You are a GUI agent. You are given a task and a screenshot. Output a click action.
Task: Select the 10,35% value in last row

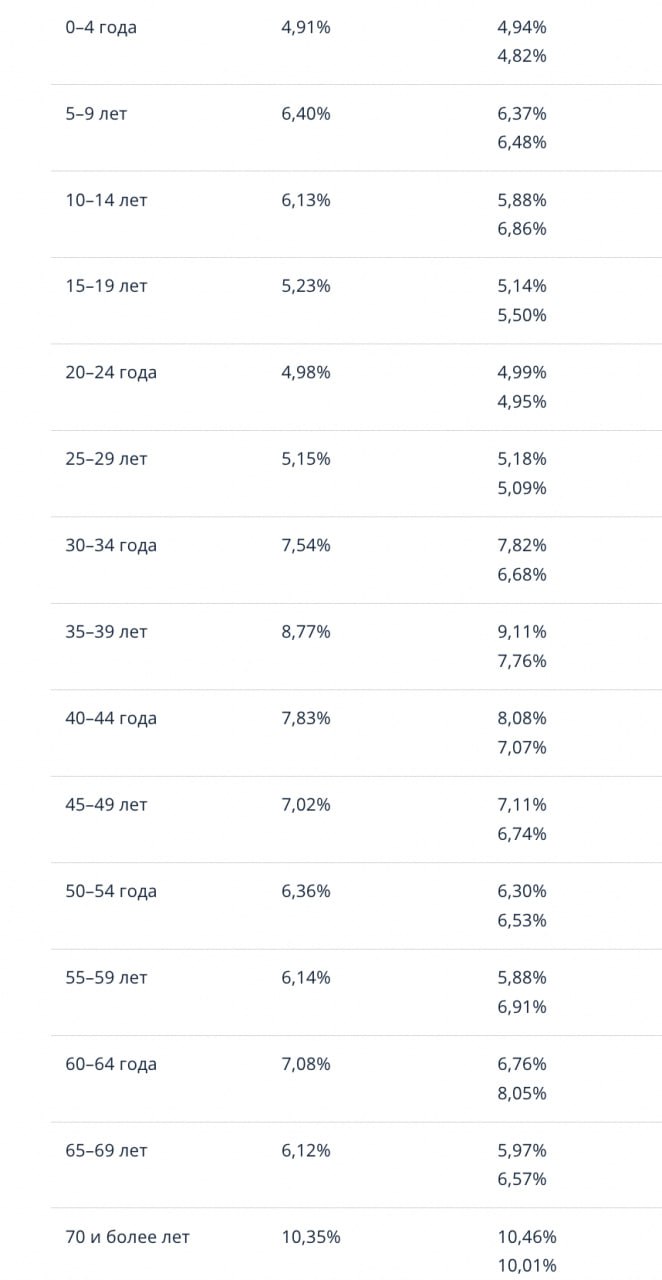point(311,1237)
